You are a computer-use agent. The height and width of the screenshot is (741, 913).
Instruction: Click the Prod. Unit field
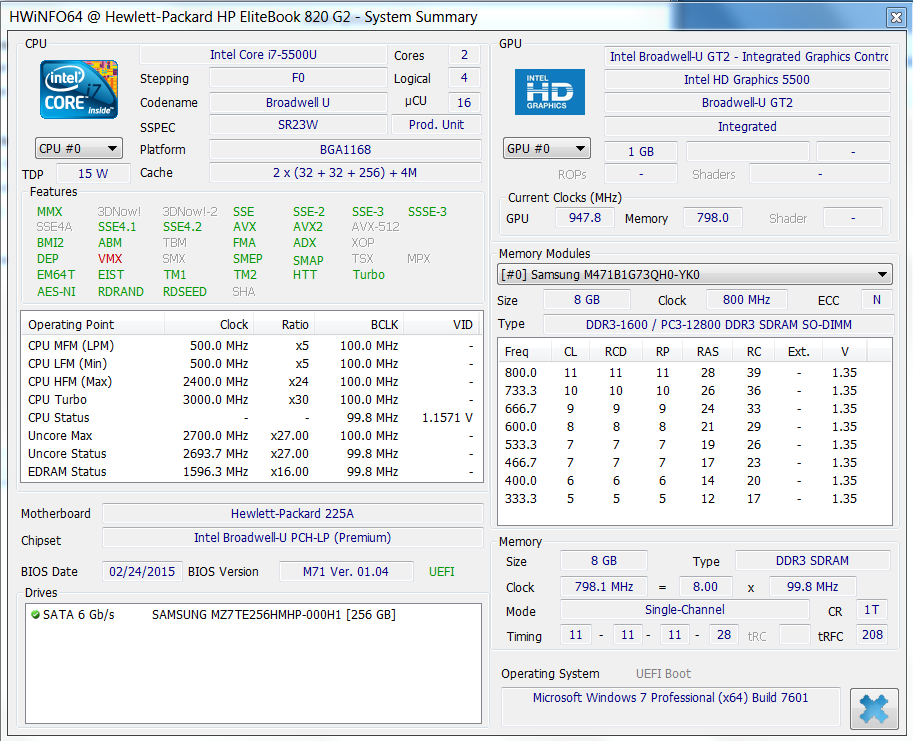click(x=436, y=125)
